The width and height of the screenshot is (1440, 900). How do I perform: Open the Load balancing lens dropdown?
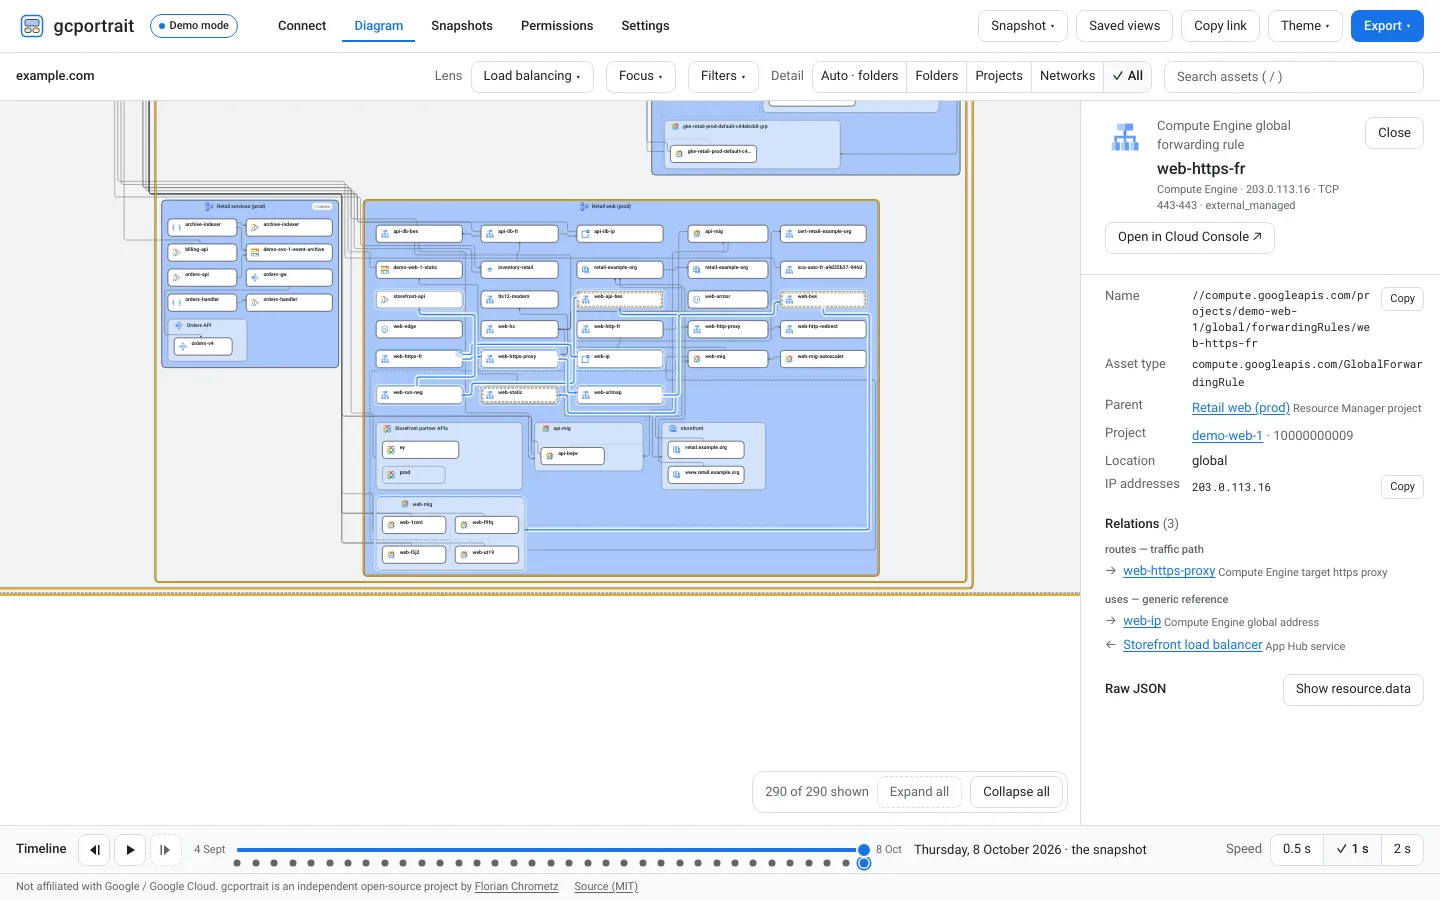click(532, 76)
